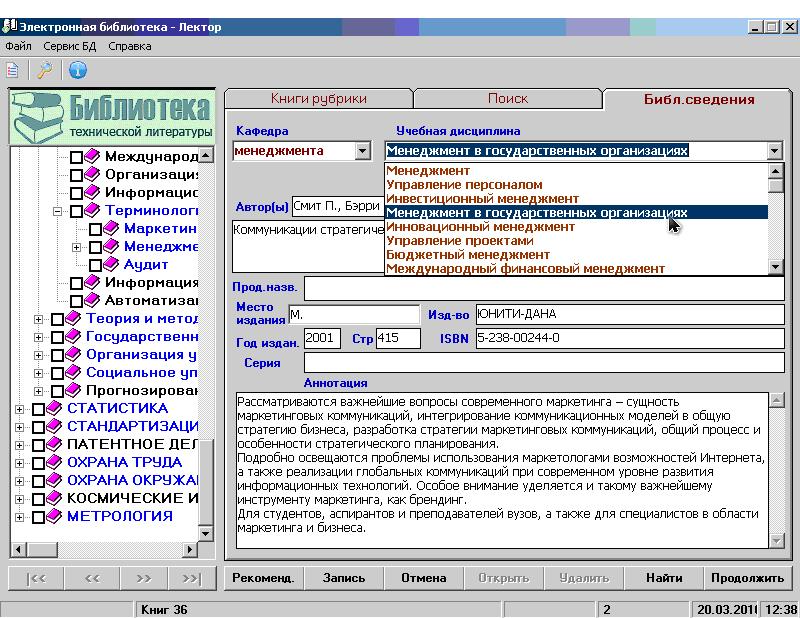Viewport: 800px width, 618px height.
Task: Click the Изд-во field ЮНИТИ-ДАНА
Action: pos(630,314)
